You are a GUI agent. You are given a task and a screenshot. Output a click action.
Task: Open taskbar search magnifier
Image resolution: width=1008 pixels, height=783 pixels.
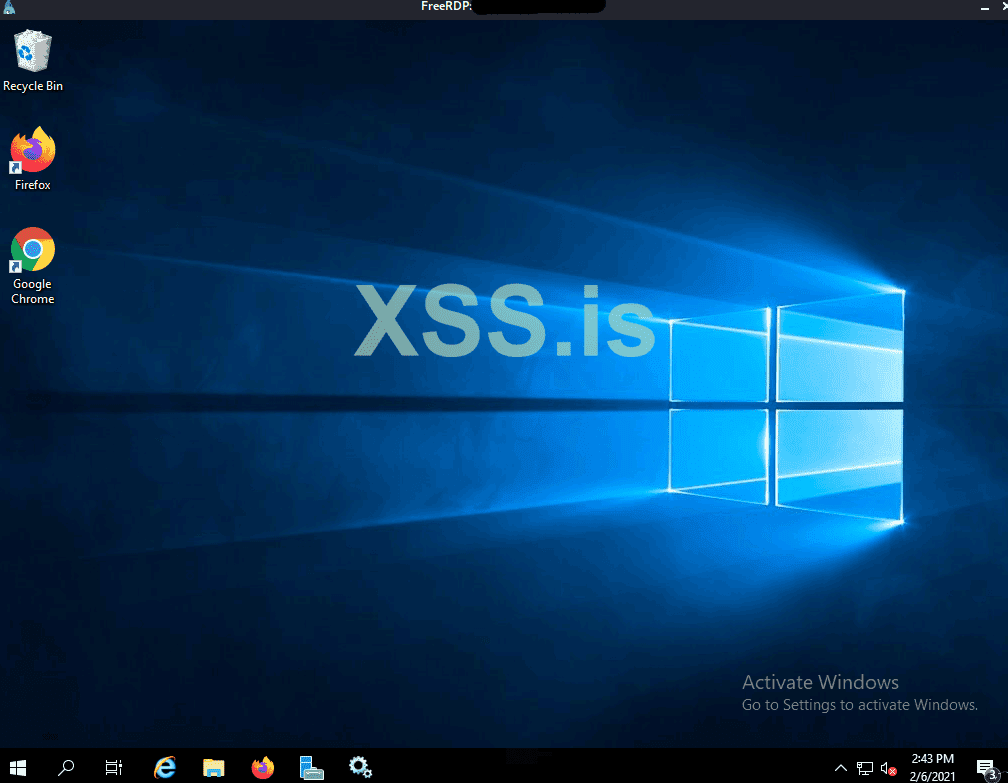[66, 768]
